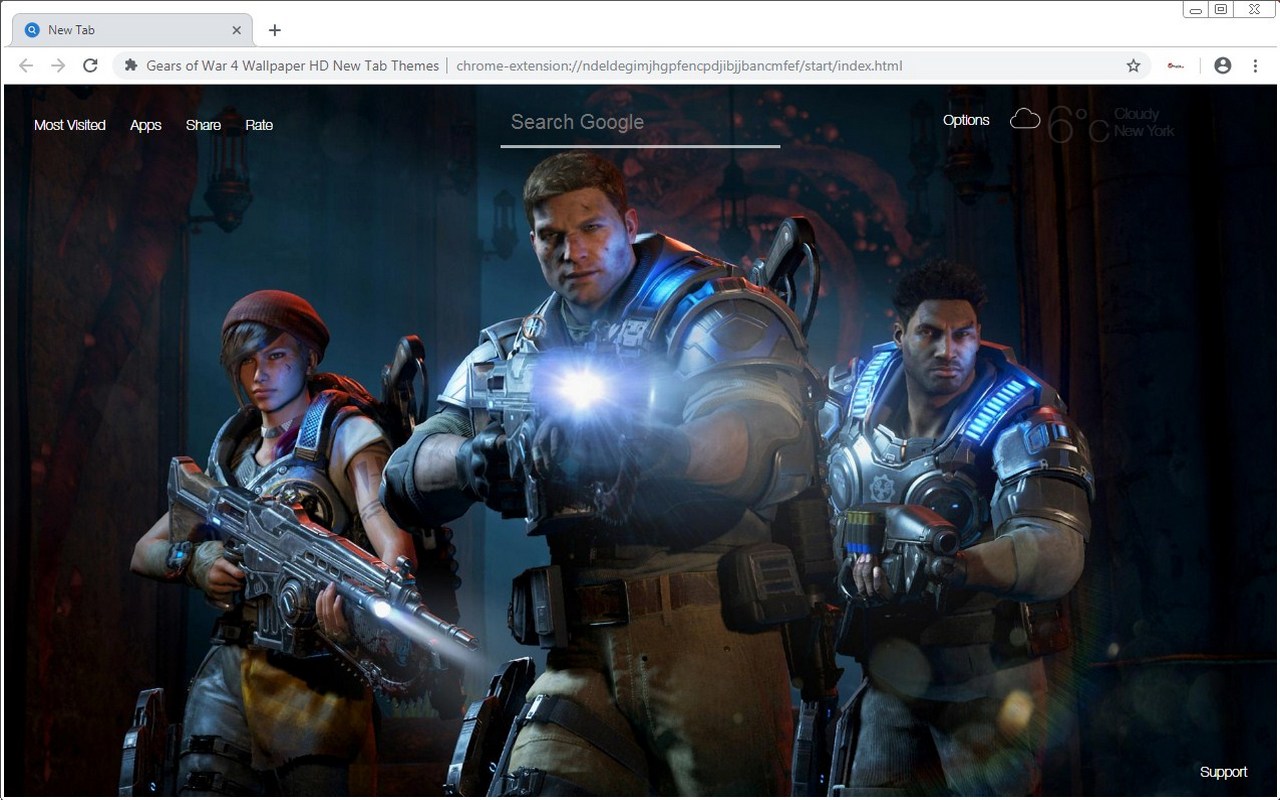Click the 6°C temperature reading
This screenshot has width=1280, height=800.
pyautogui.click(x=1078, y=127)
